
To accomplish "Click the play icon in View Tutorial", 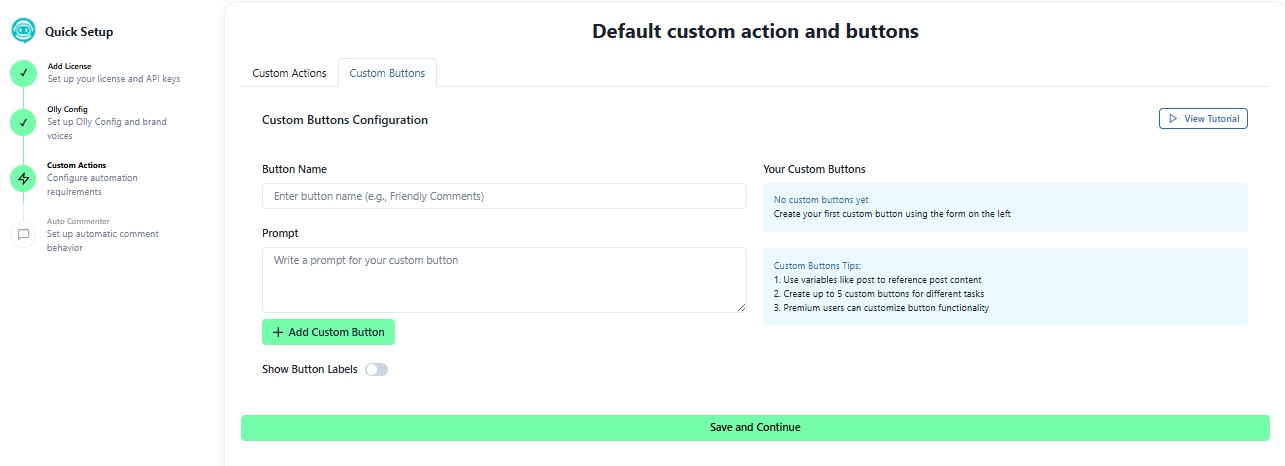I will (x=1173, y=119).
